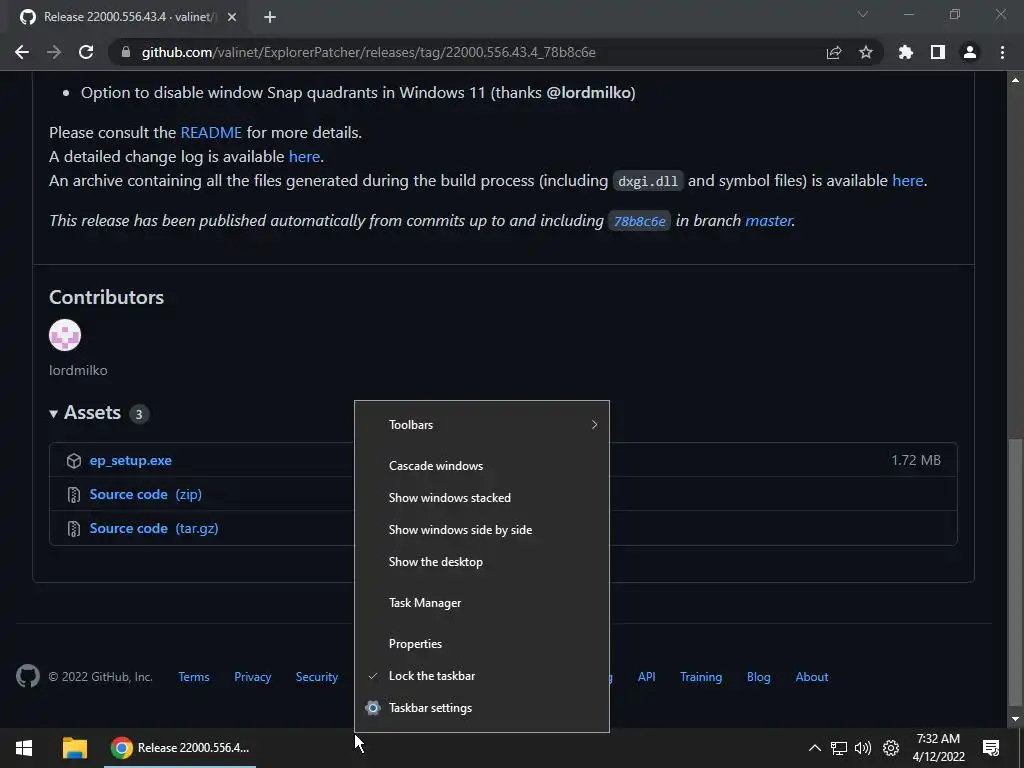Click the scrollbar down arrow
This screenshot has width=1024, height=768.
(1015, 719)
